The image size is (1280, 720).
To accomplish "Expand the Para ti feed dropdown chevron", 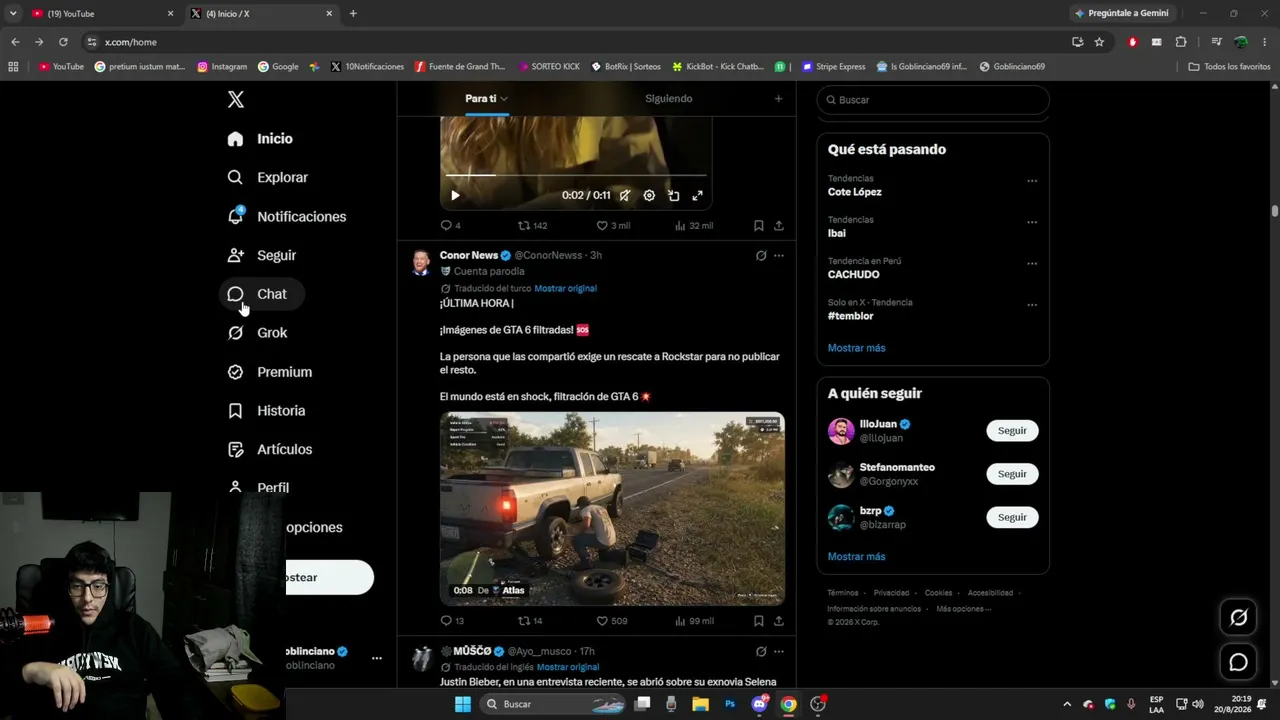I will tap(504, 99).
